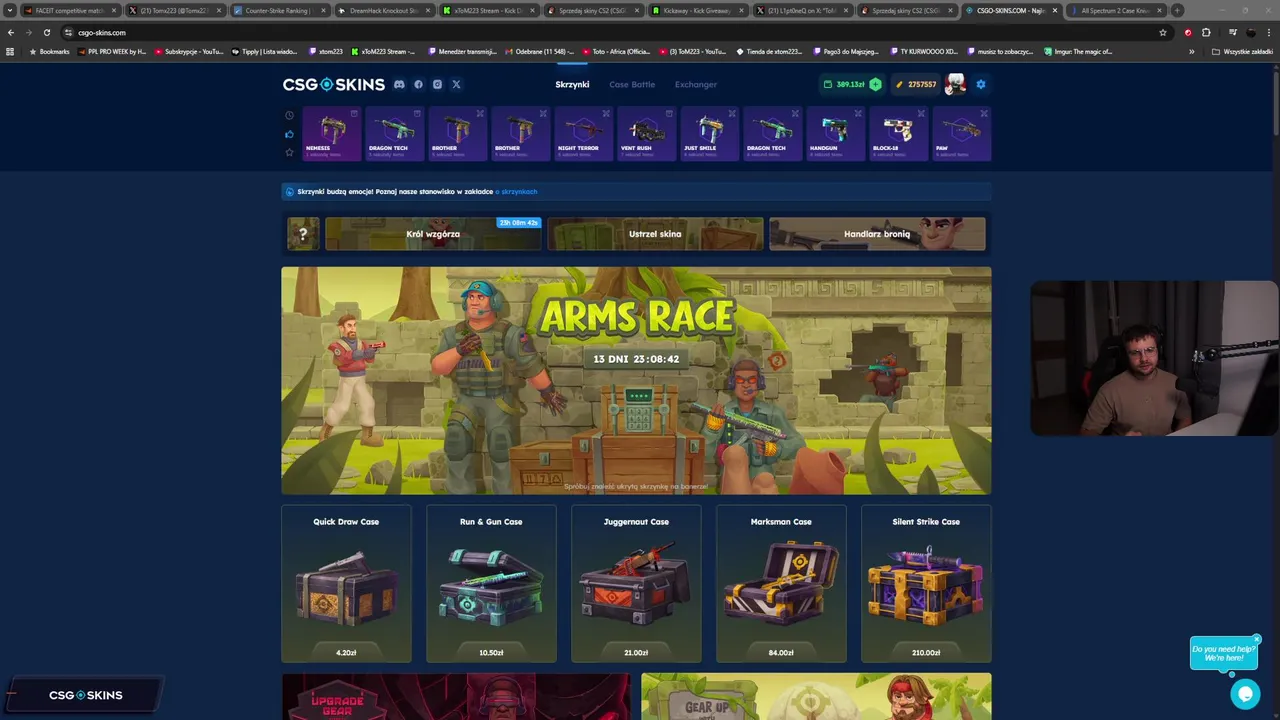Open a new browser tab with plus
The image size is (1280, 720).
point(1177,10)
